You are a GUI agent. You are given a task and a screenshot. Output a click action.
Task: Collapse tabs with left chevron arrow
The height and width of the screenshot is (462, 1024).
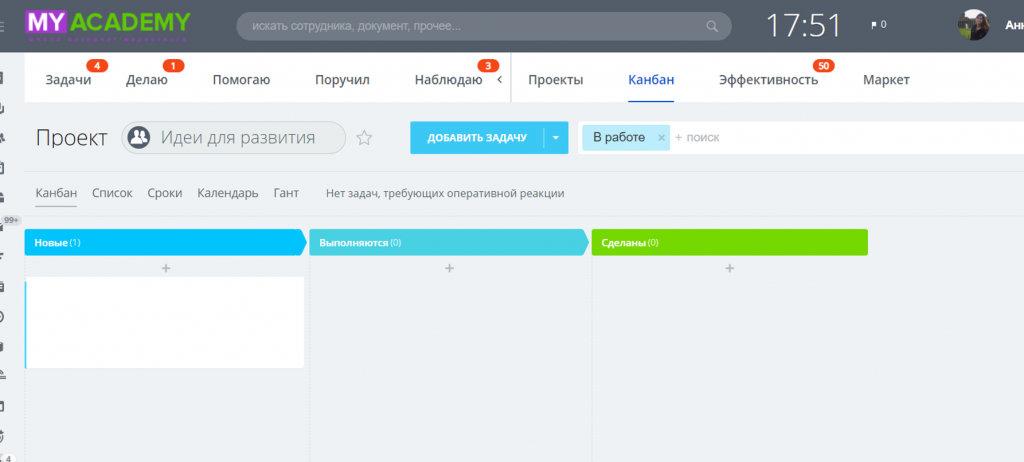500,80
